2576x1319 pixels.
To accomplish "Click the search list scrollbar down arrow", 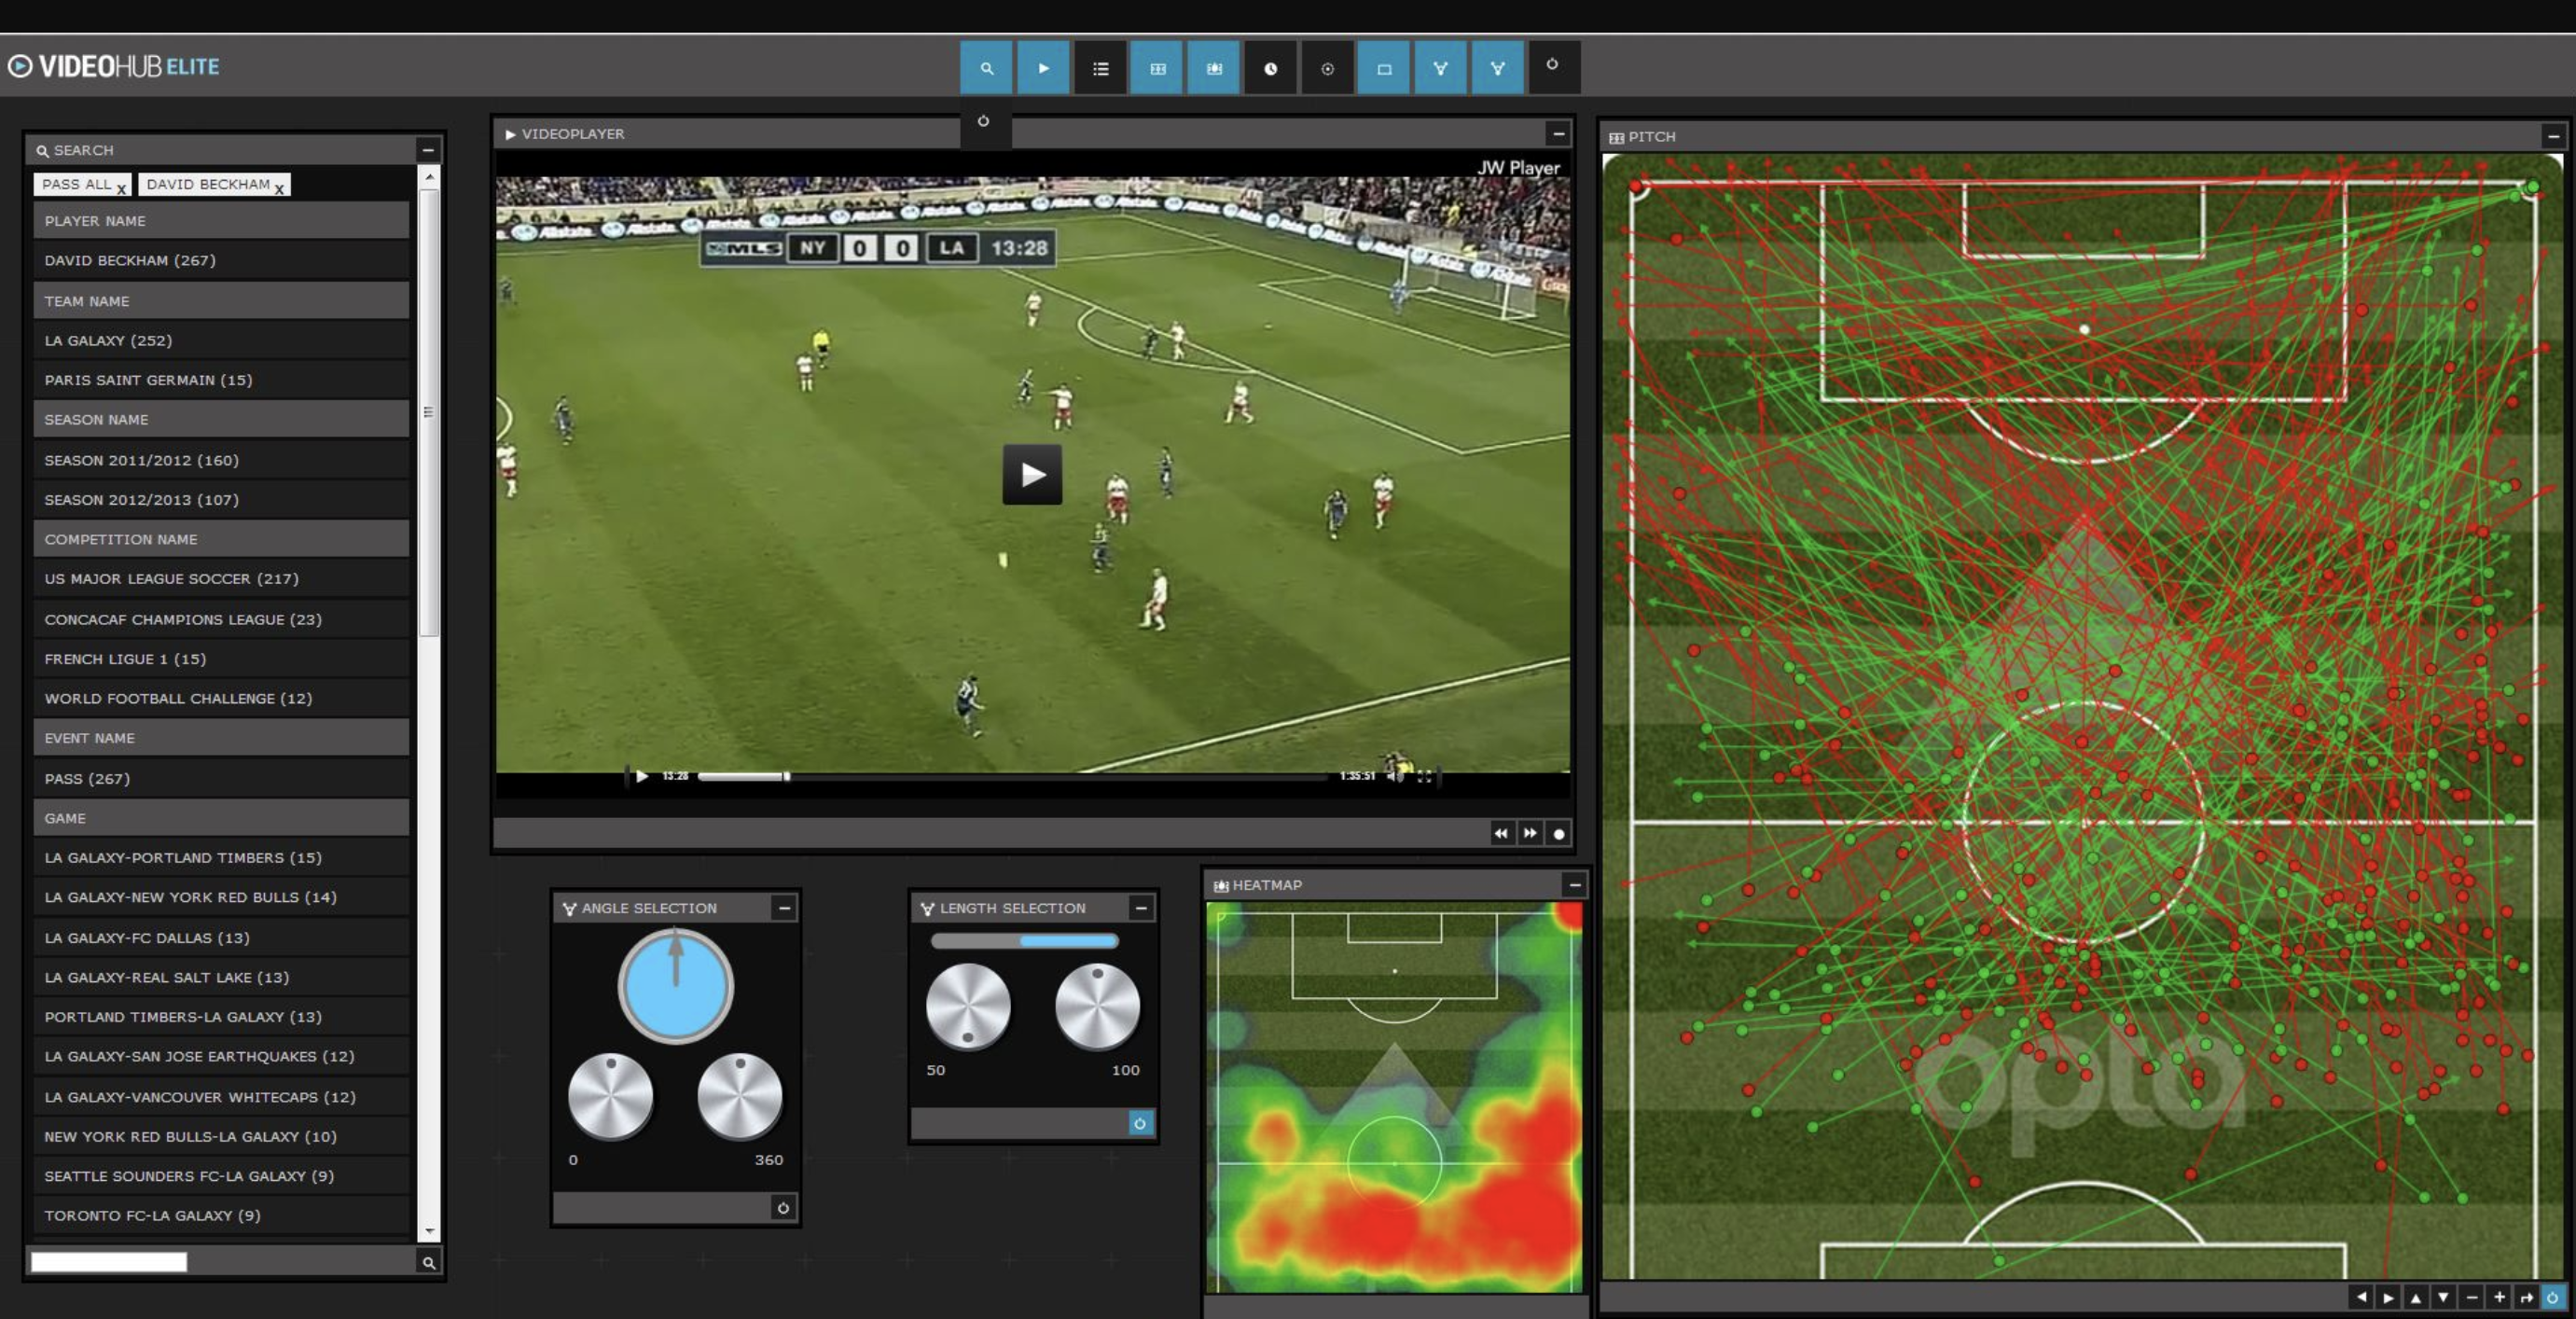I will coord(429,1231).
